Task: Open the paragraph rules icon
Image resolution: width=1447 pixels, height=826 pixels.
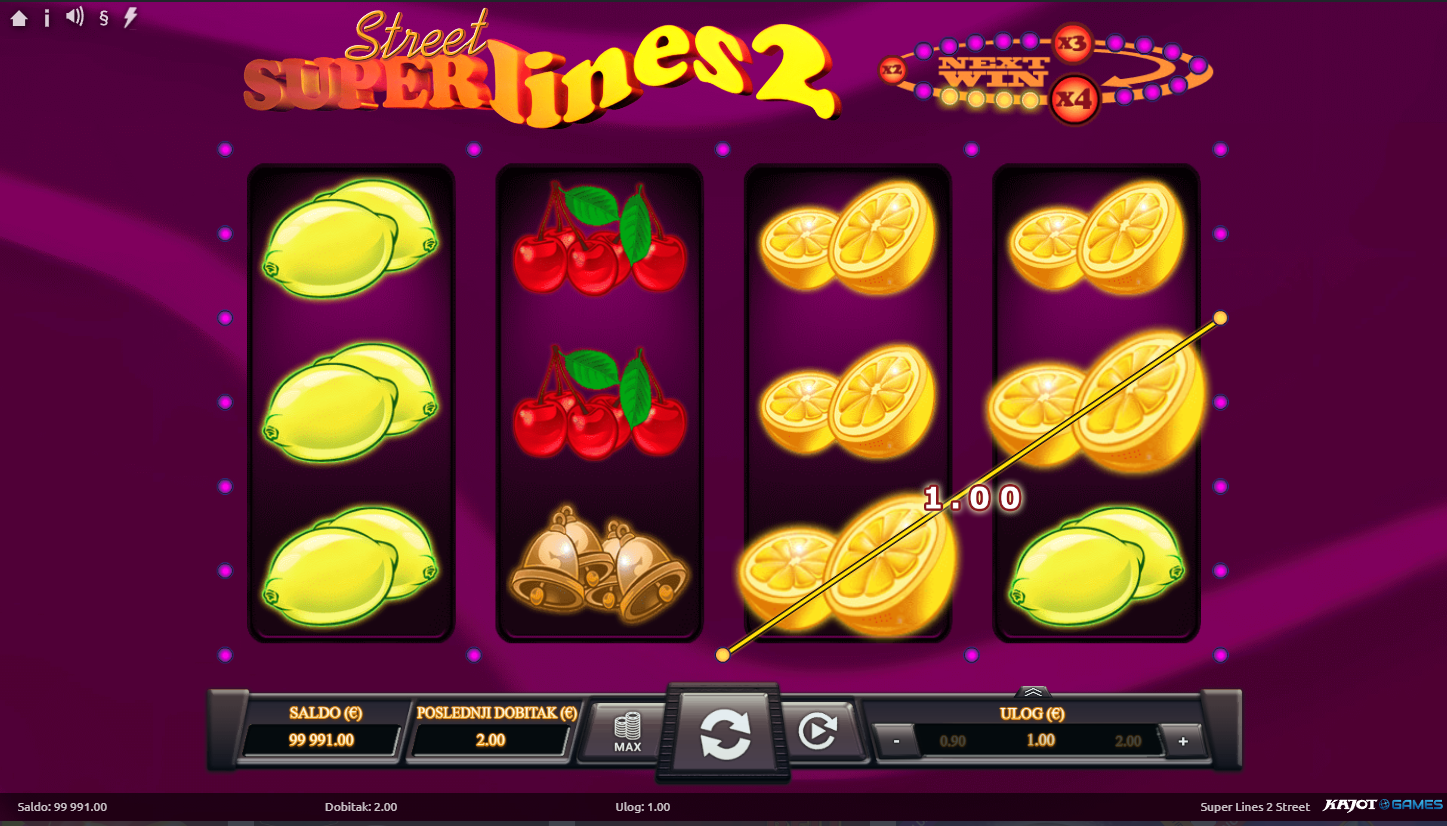Action: (x=104, y=18)
